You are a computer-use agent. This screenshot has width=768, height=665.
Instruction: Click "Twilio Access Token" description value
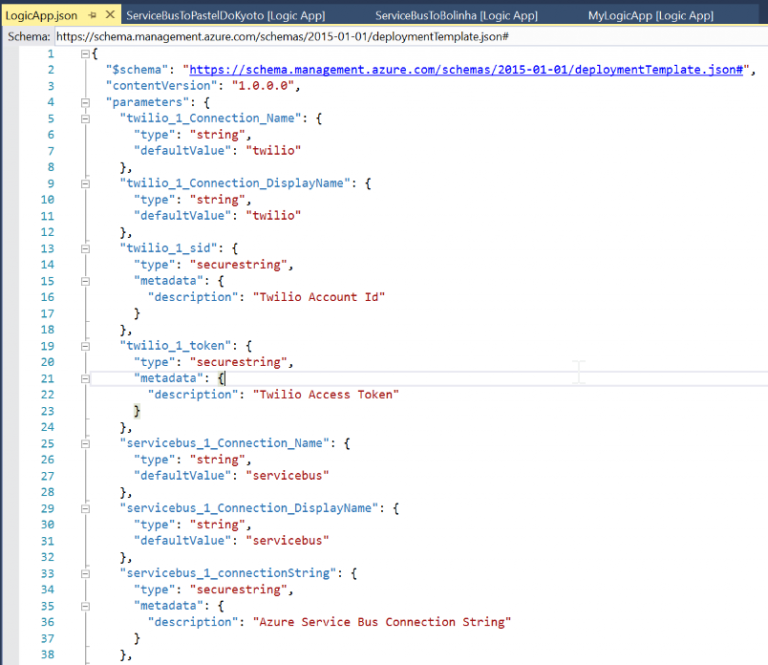[x=326, y=394]
